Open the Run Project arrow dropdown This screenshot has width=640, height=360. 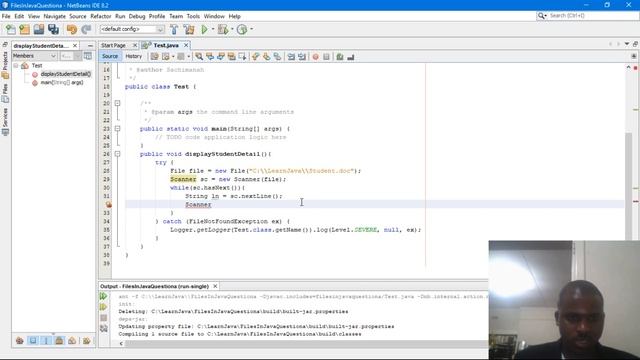coord(213,29)
